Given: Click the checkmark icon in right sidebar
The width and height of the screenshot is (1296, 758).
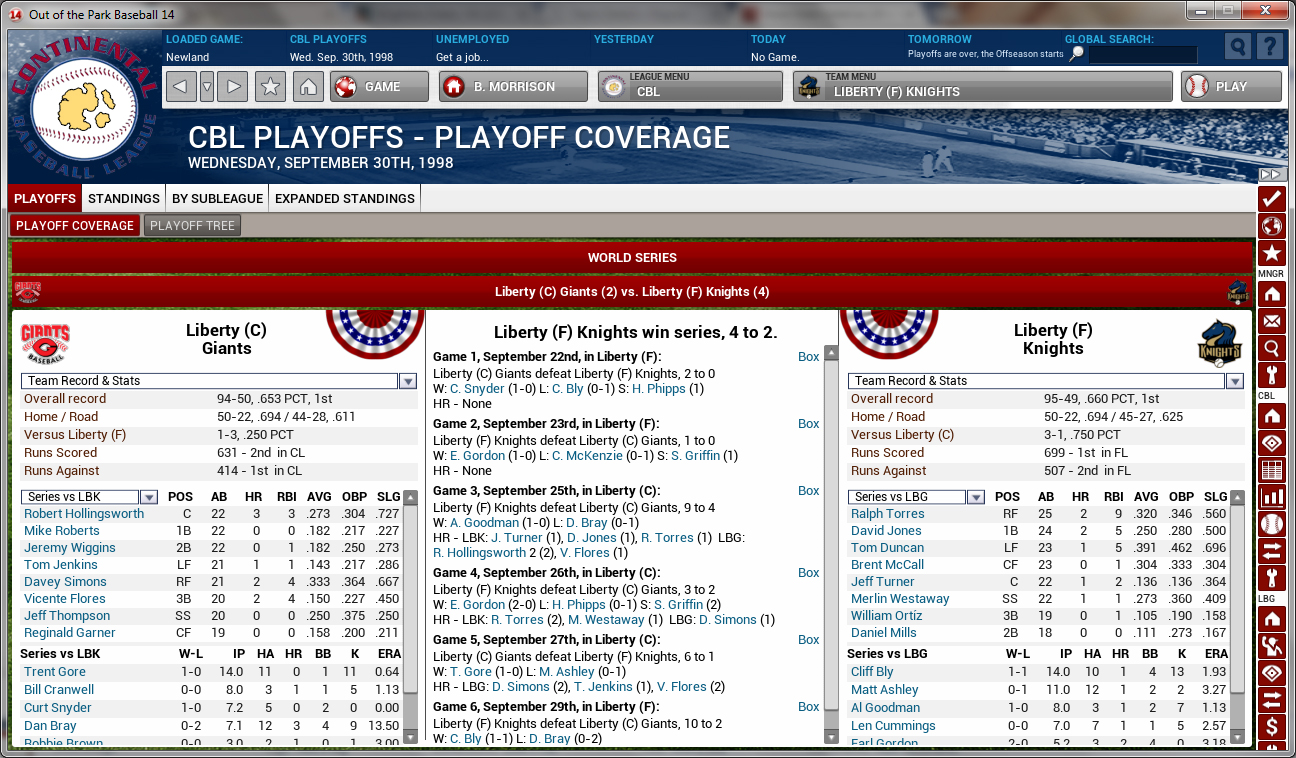Looking at the screenshot, I should click(x=1271, y=199).
